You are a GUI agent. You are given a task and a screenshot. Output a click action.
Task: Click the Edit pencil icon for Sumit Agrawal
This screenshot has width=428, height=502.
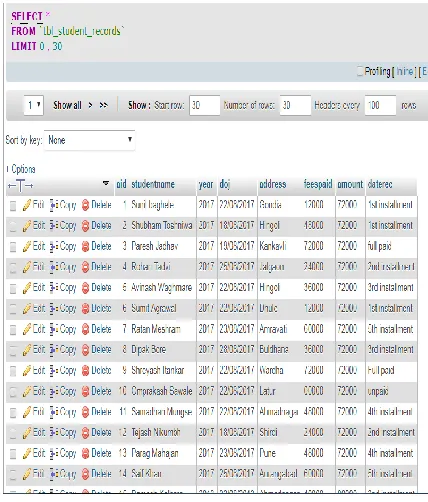tap(27, 309)
